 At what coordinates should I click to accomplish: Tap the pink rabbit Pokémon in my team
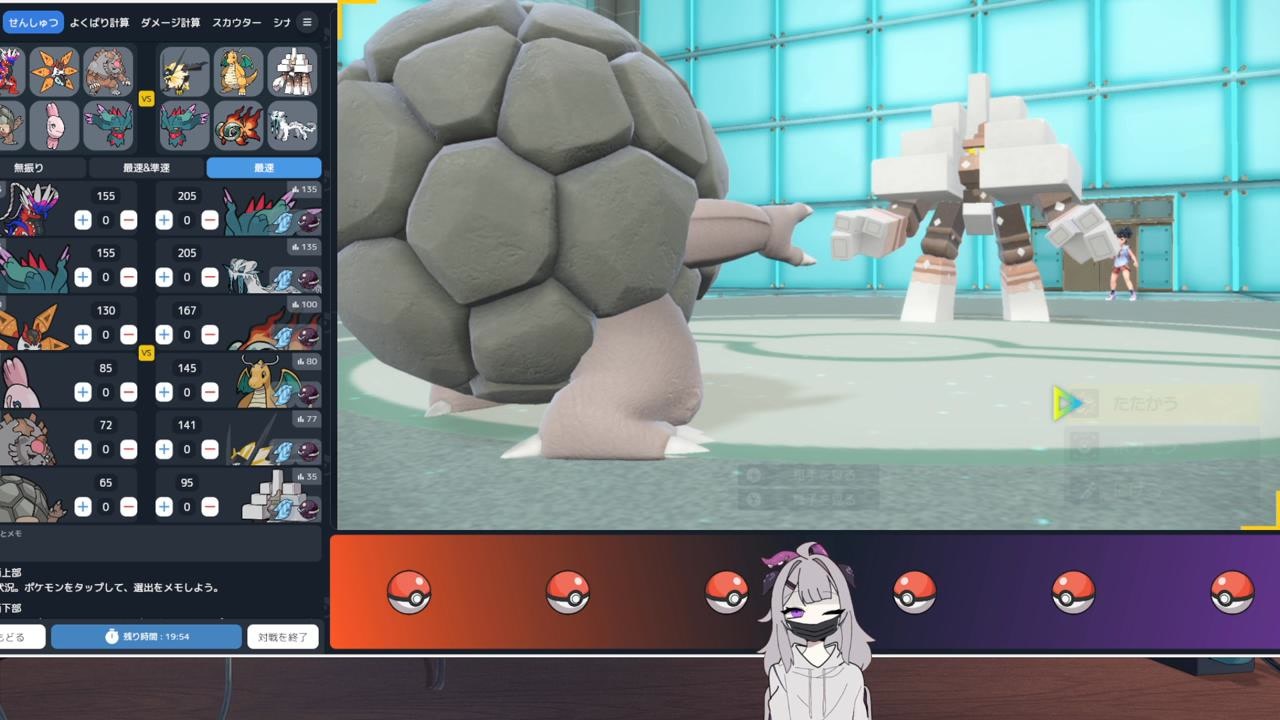click(x=54, y=125)
